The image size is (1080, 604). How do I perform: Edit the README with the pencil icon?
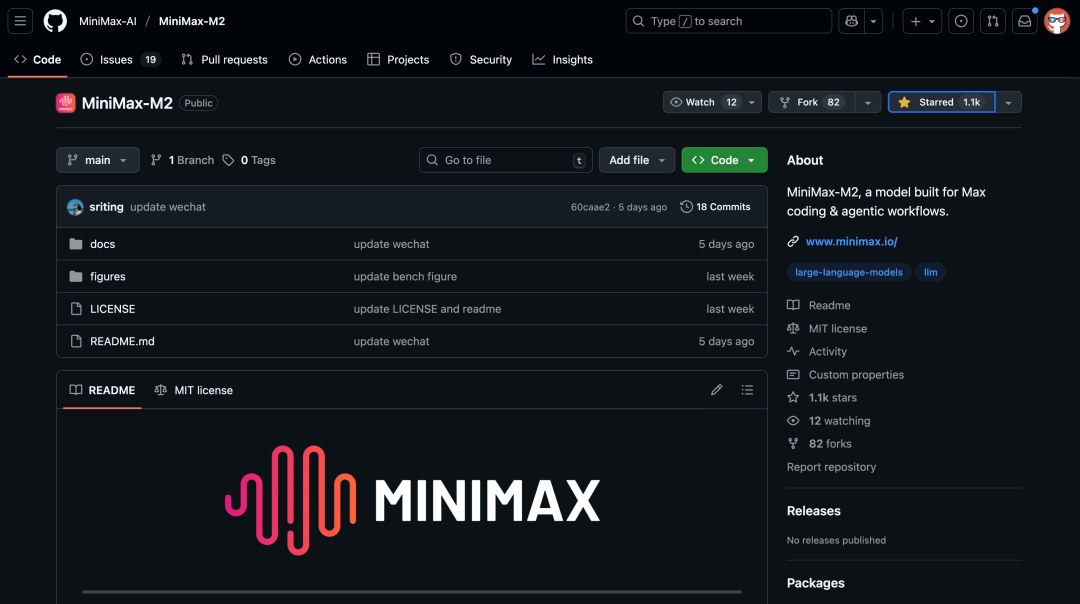point(716,390)
